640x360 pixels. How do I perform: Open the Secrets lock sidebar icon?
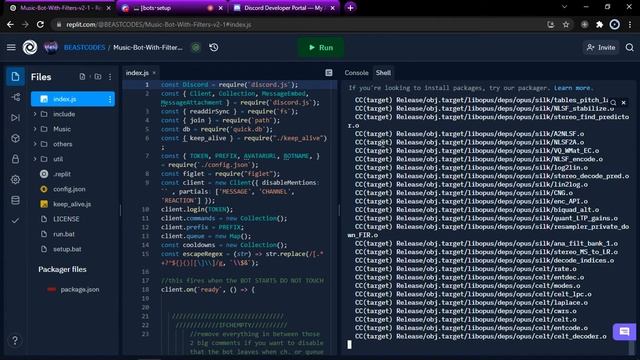[x=16, y=159]
